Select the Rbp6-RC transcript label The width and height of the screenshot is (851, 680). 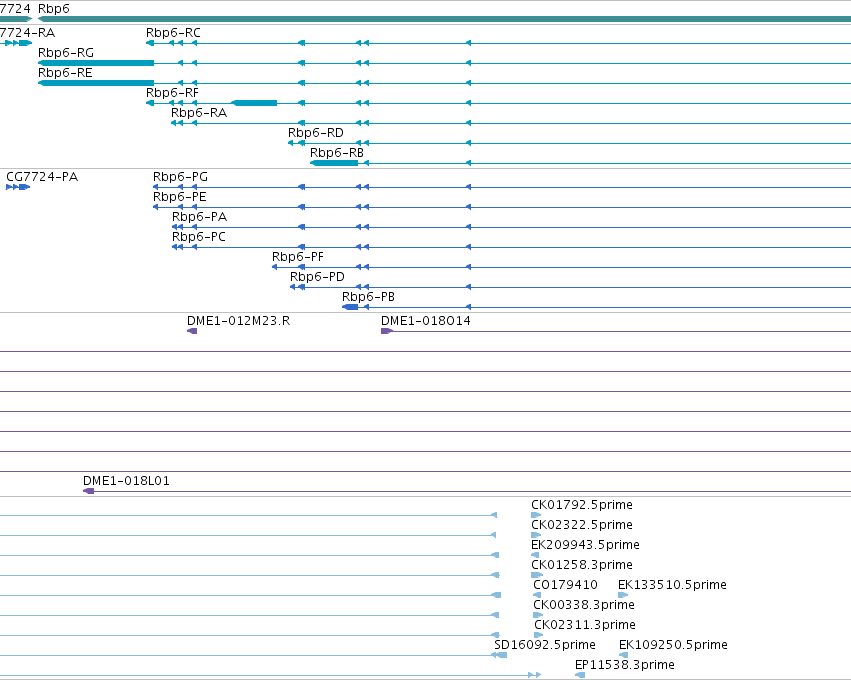(173, 33)
